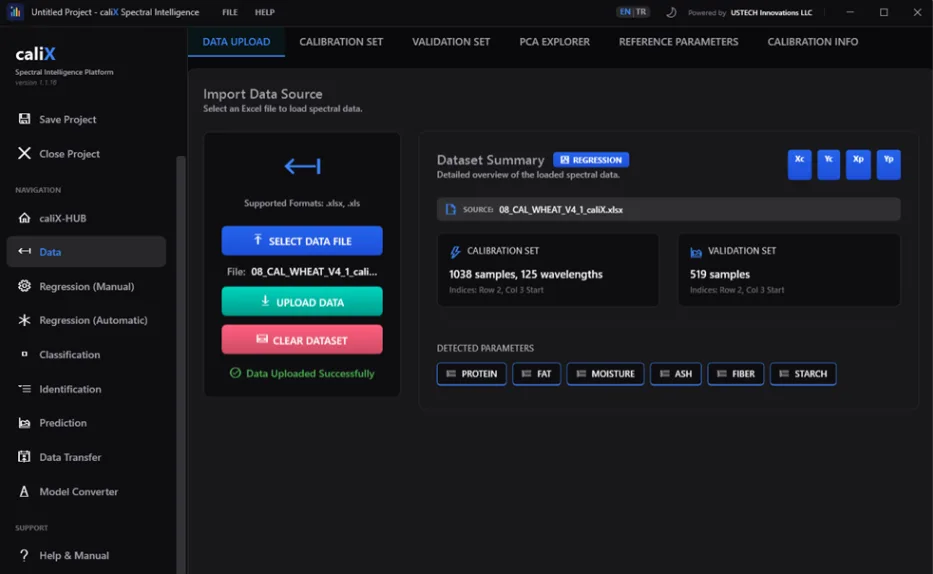Click the source file path field
The width and height of the screenshot is (933, 574).
click(x=668, y=209)
